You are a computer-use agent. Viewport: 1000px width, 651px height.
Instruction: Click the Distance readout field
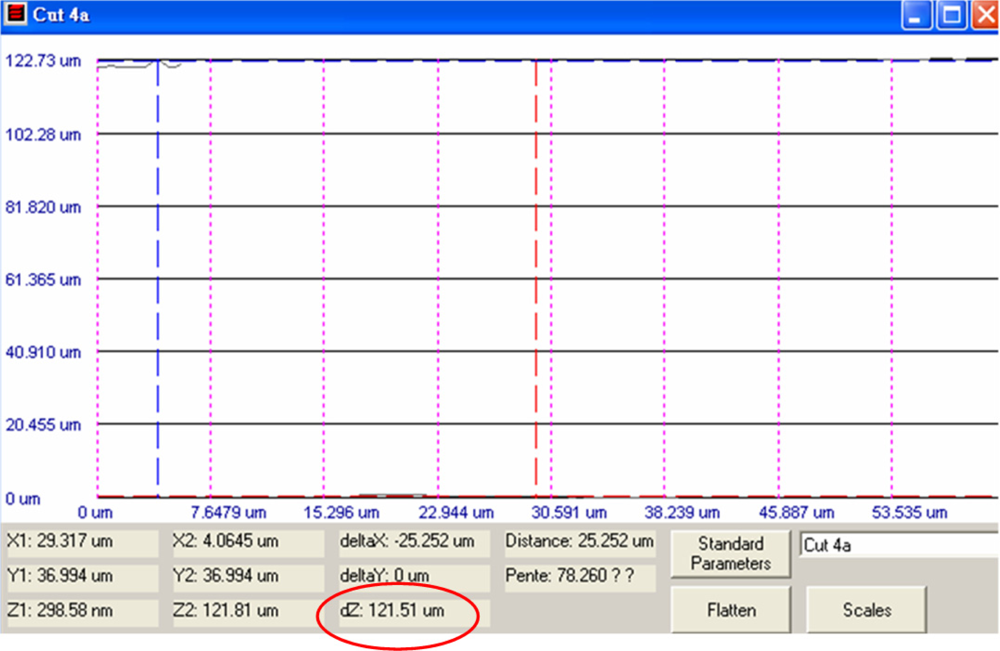579,542
